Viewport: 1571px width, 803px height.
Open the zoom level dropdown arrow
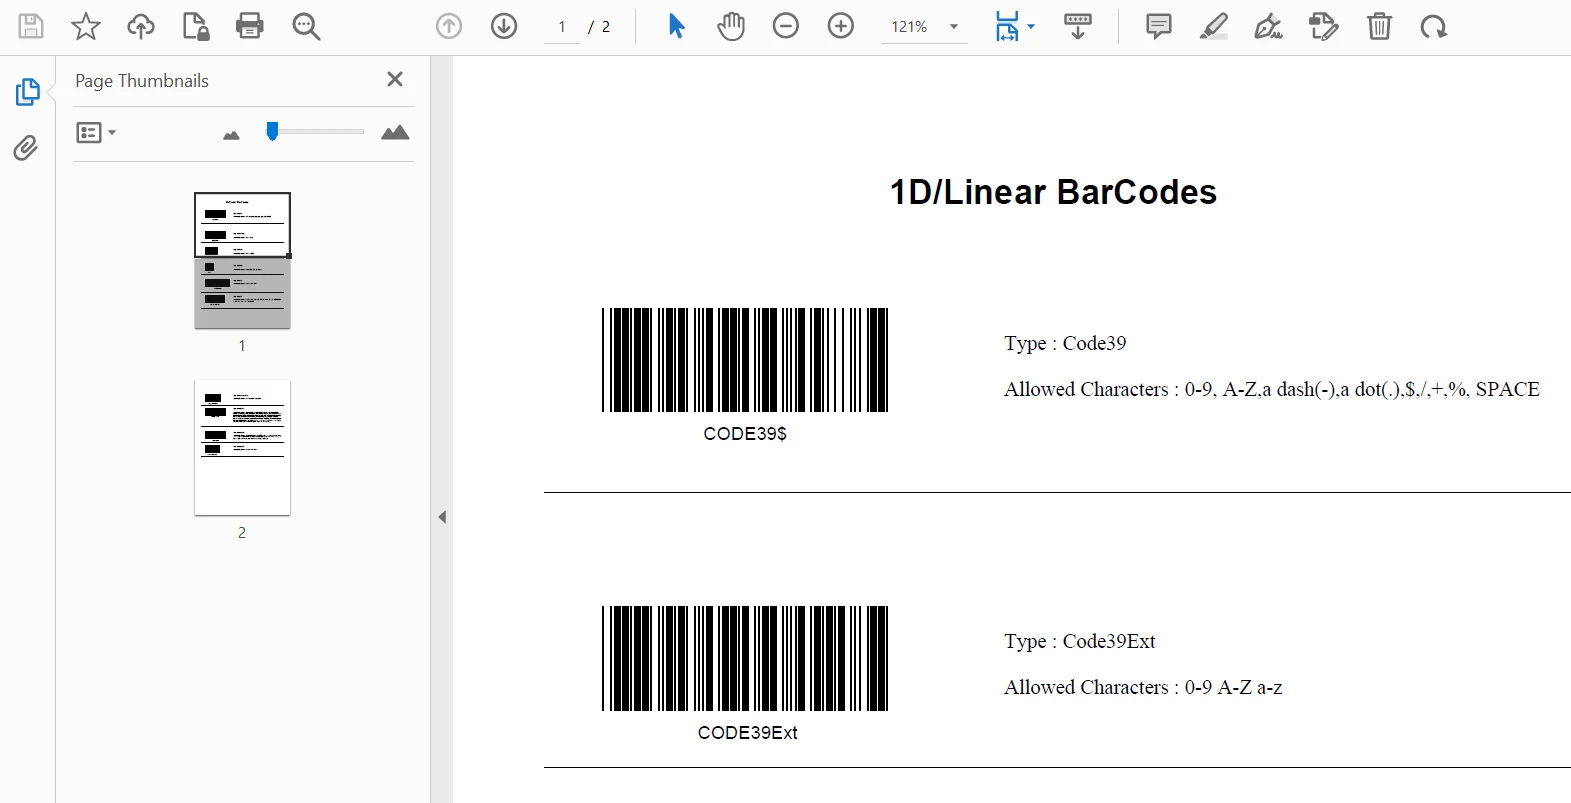coord(954,27)
